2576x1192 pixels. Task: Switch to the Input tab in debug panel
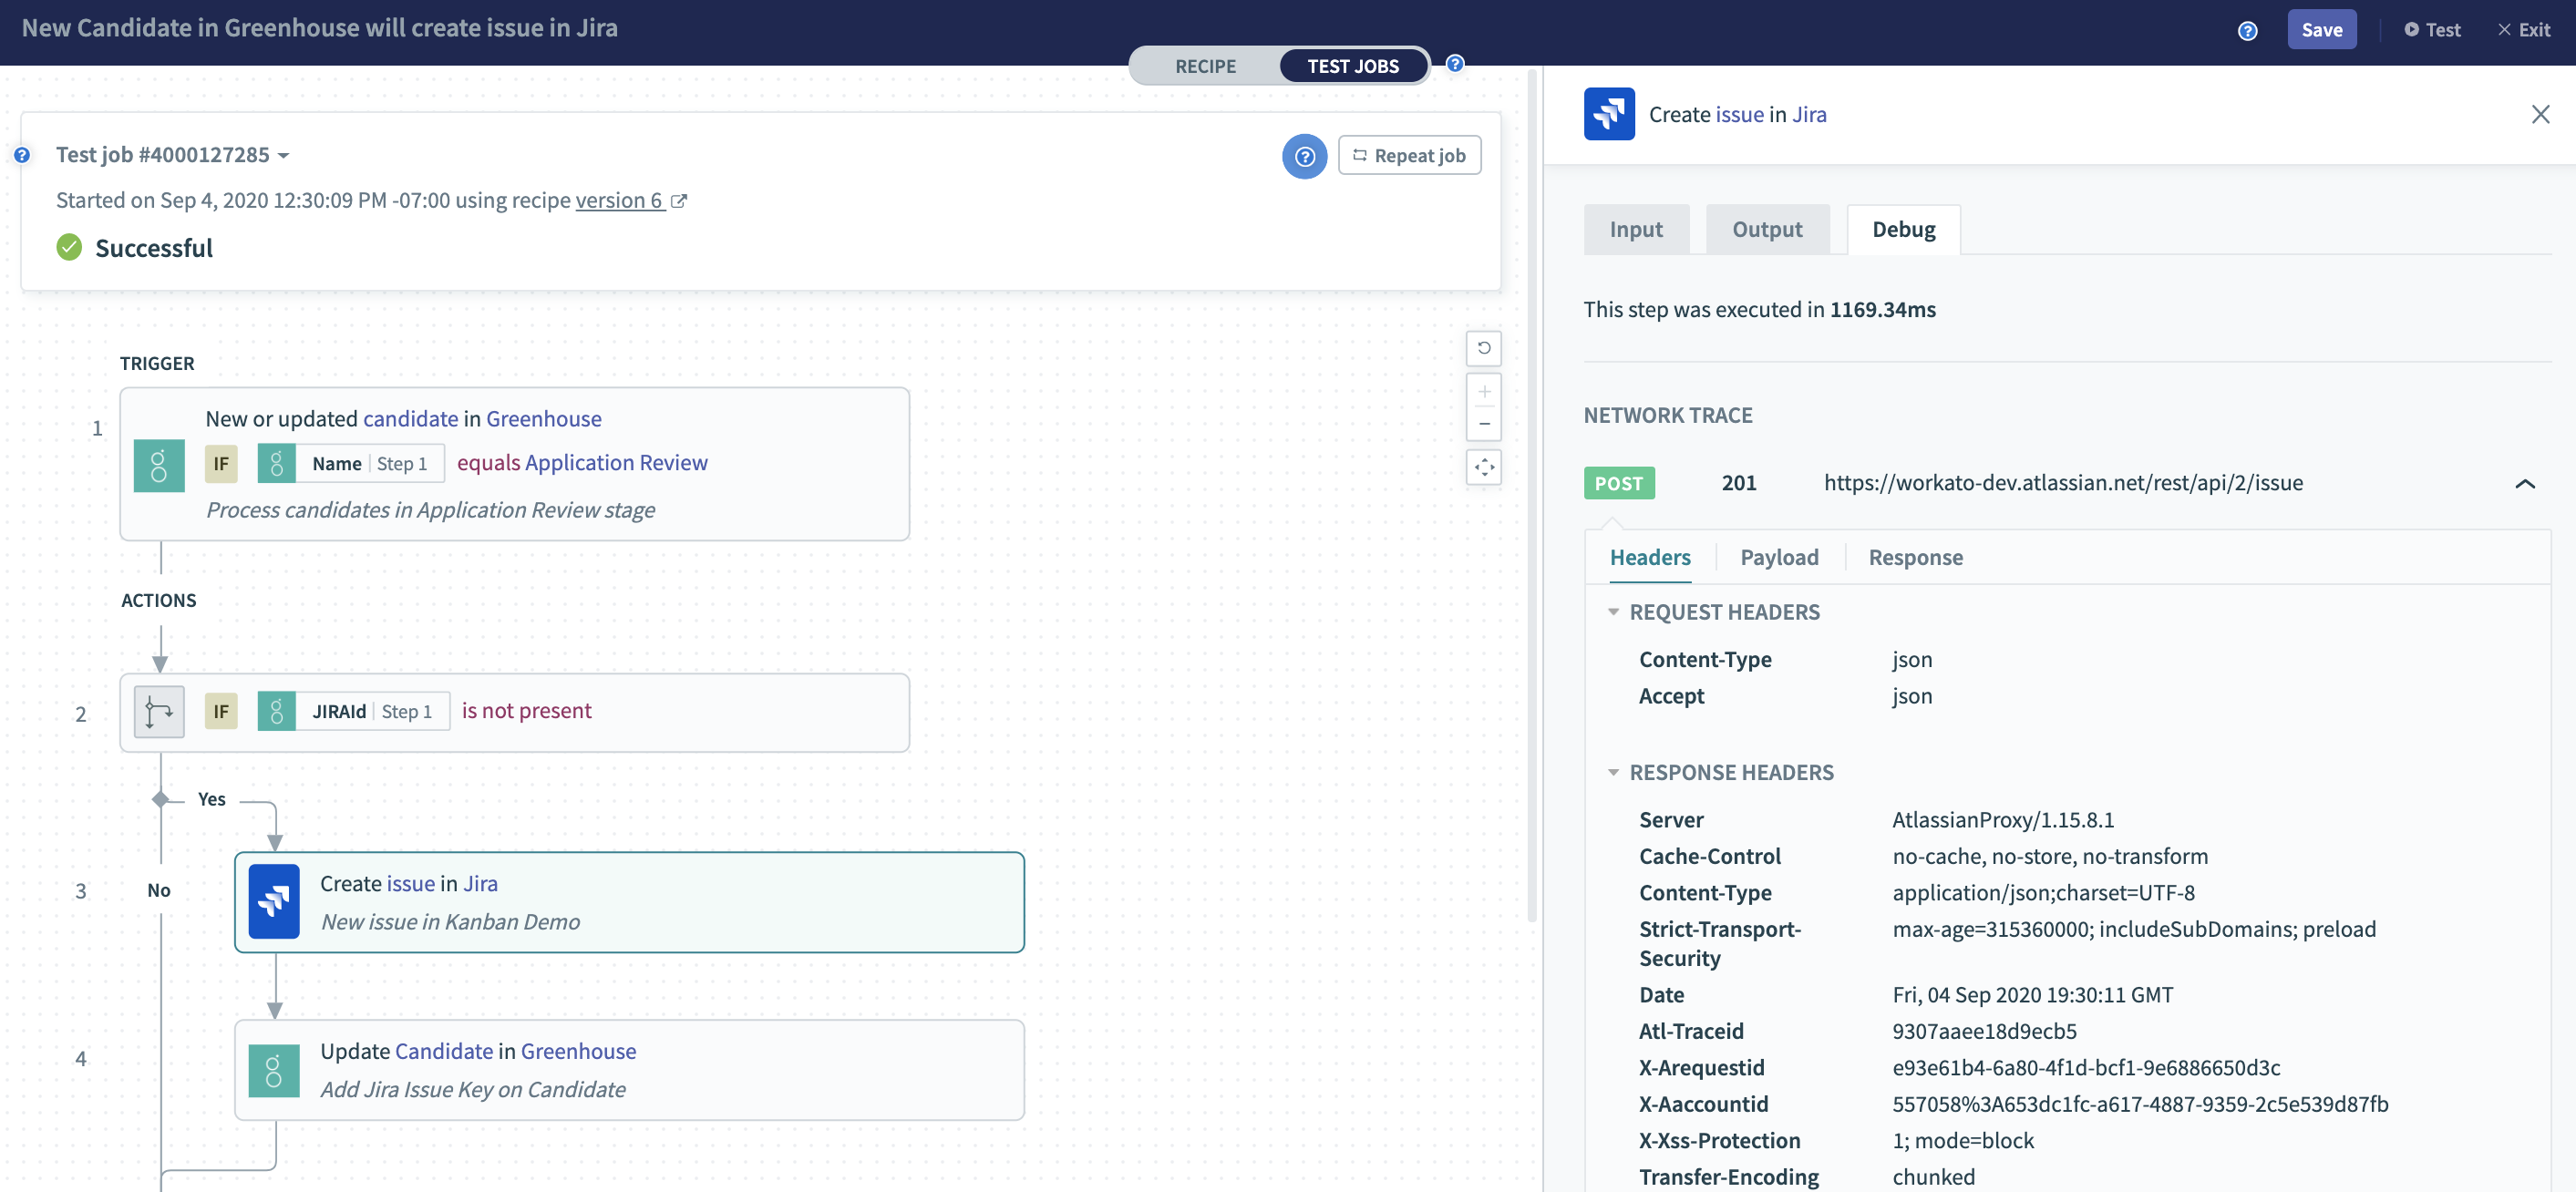click(x=1636, y=228)
